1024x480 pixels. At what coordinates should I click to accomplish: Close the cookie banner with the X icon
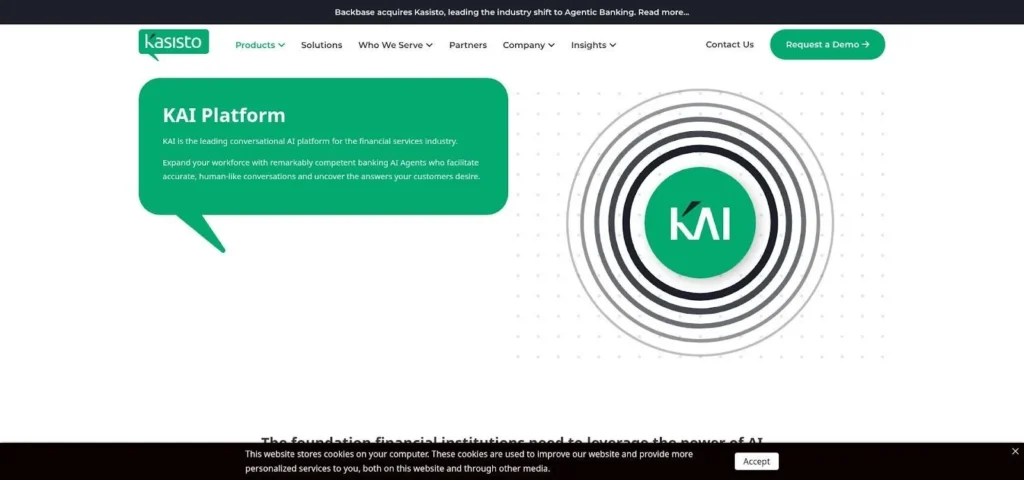click(1015, 451)
